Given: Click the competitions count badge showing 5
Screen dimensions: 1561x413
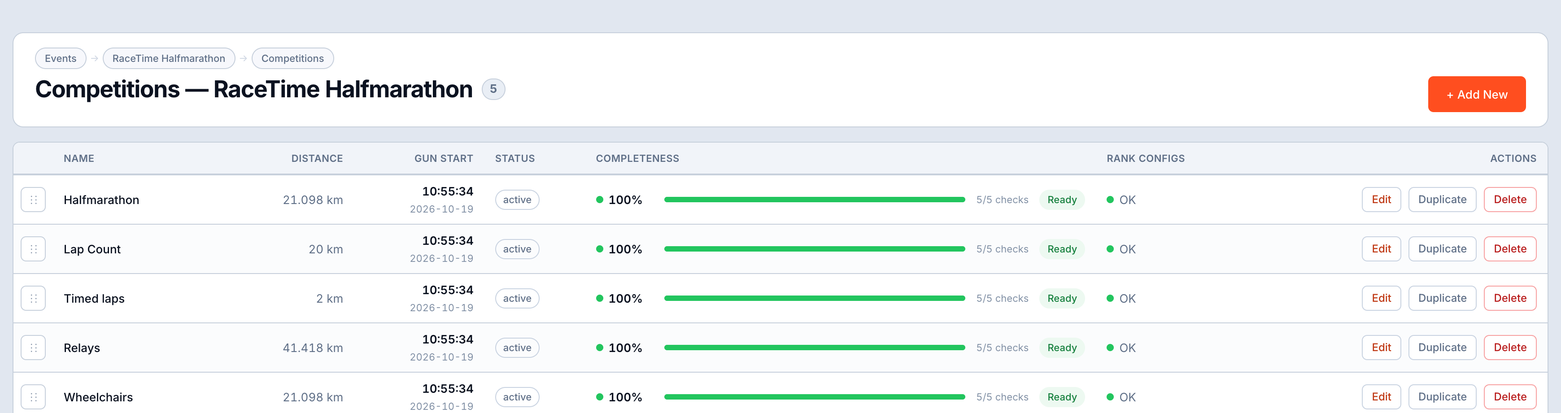Looking at the screenshot, I should [x=493, y=89].
